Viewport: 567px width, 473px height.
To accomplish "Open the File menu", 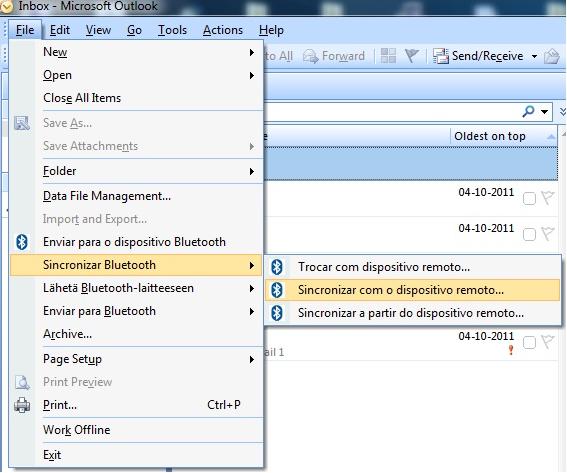I will pyautogui.click(x=25, y=30).
